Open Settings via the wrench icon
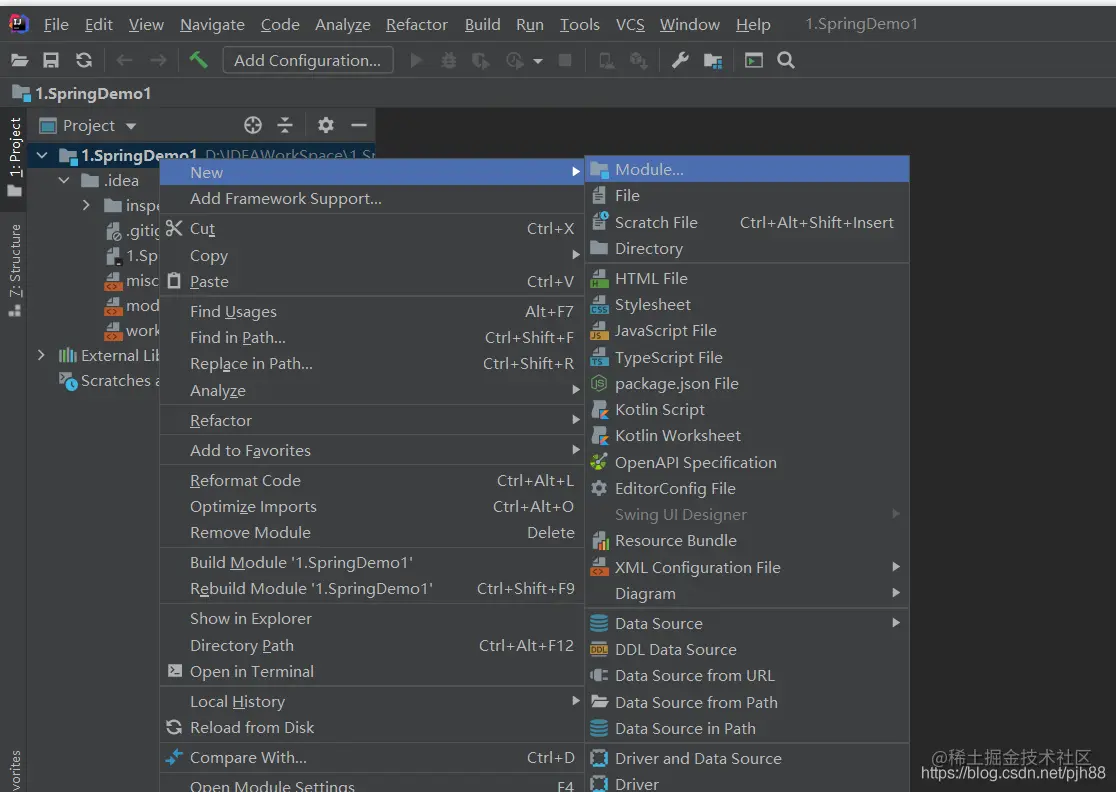 point(680,60)
